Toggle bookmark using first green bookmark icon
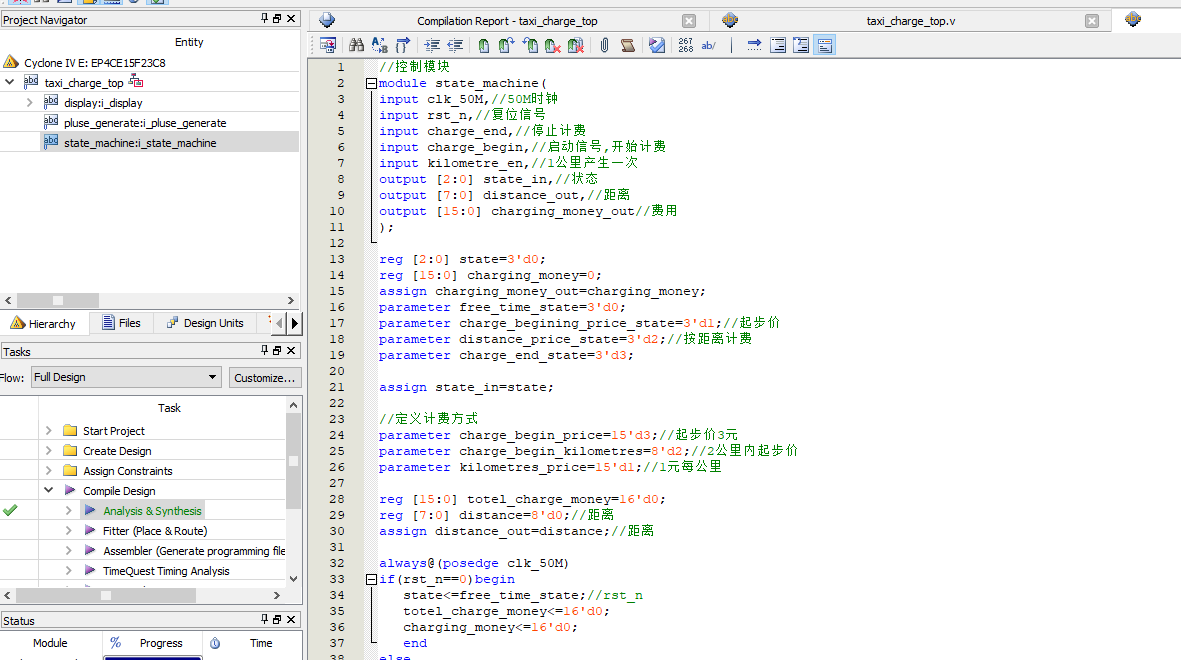This screenshot has width=1181, height=660. point(484,45)
